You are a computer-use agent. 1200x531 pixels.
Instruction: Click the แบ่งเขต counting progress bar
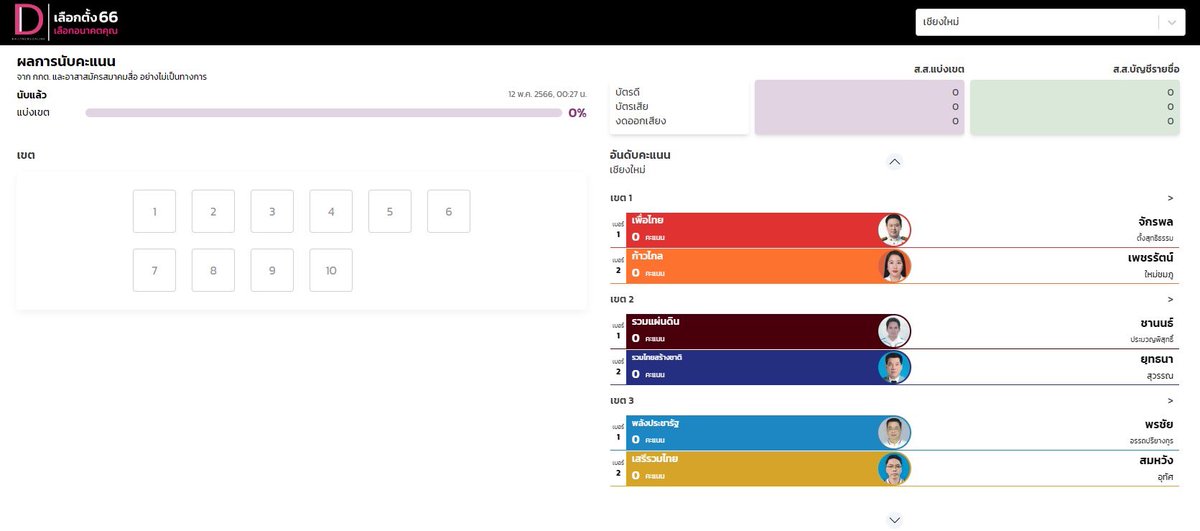(x=323, y=113)
